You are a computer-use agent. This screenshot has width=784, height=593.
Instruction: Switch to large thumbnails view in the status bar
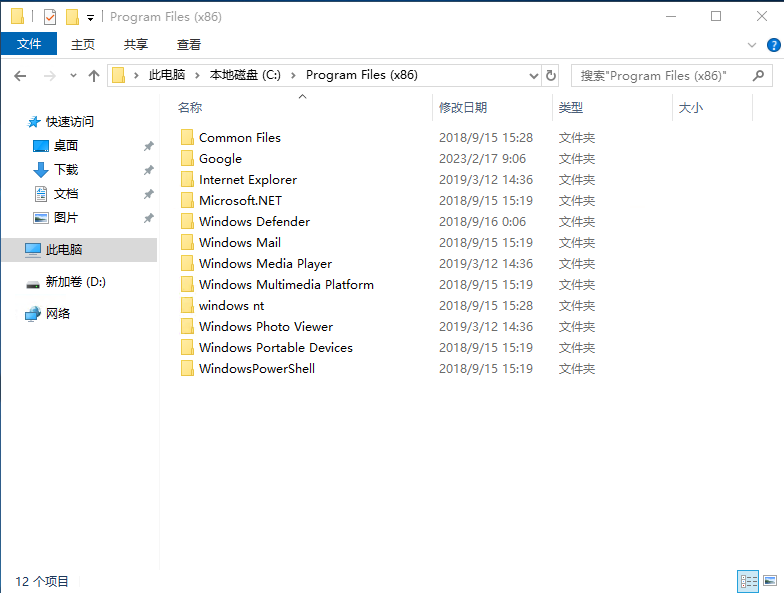[769, 581]
